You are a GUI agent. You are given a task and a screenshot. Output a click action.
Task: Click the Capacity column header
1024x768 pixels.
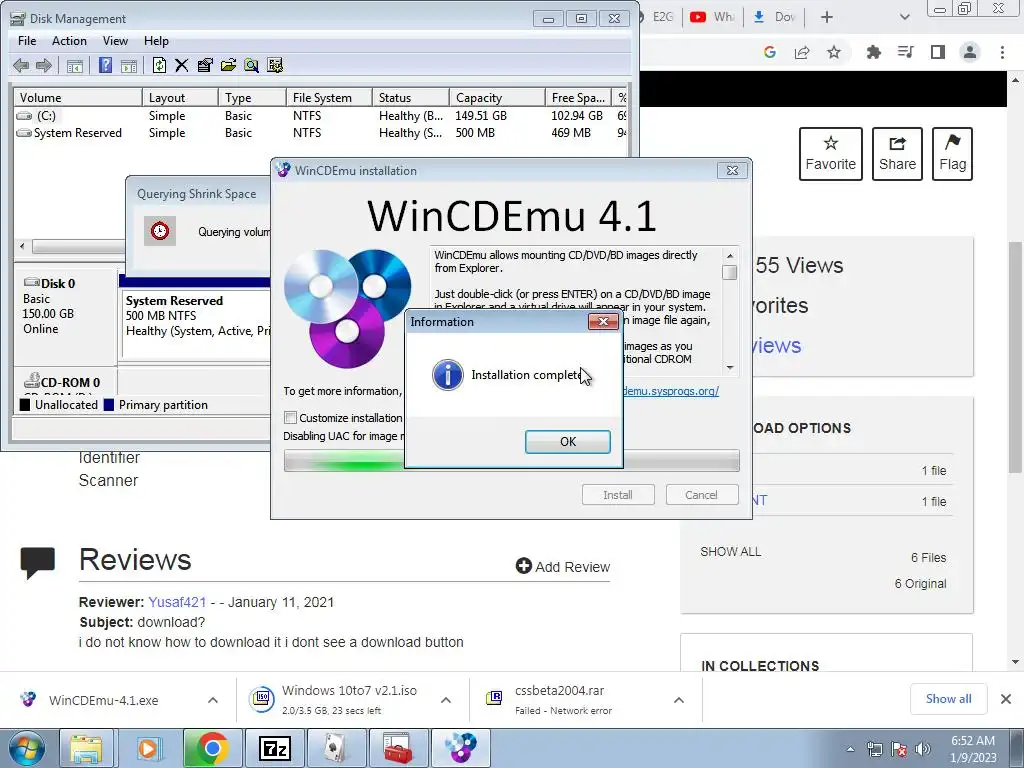pos(496,97)
